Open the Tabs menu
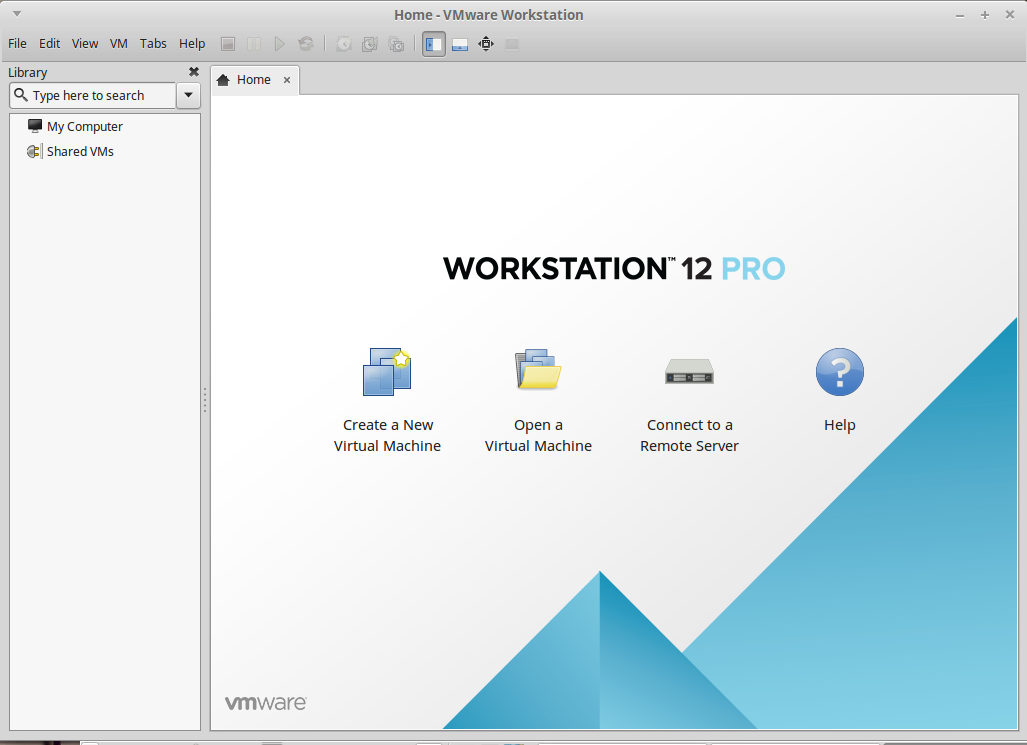The height and width of the screenshot is (745, 1027). pyautogui.click(x=153, y=43)
